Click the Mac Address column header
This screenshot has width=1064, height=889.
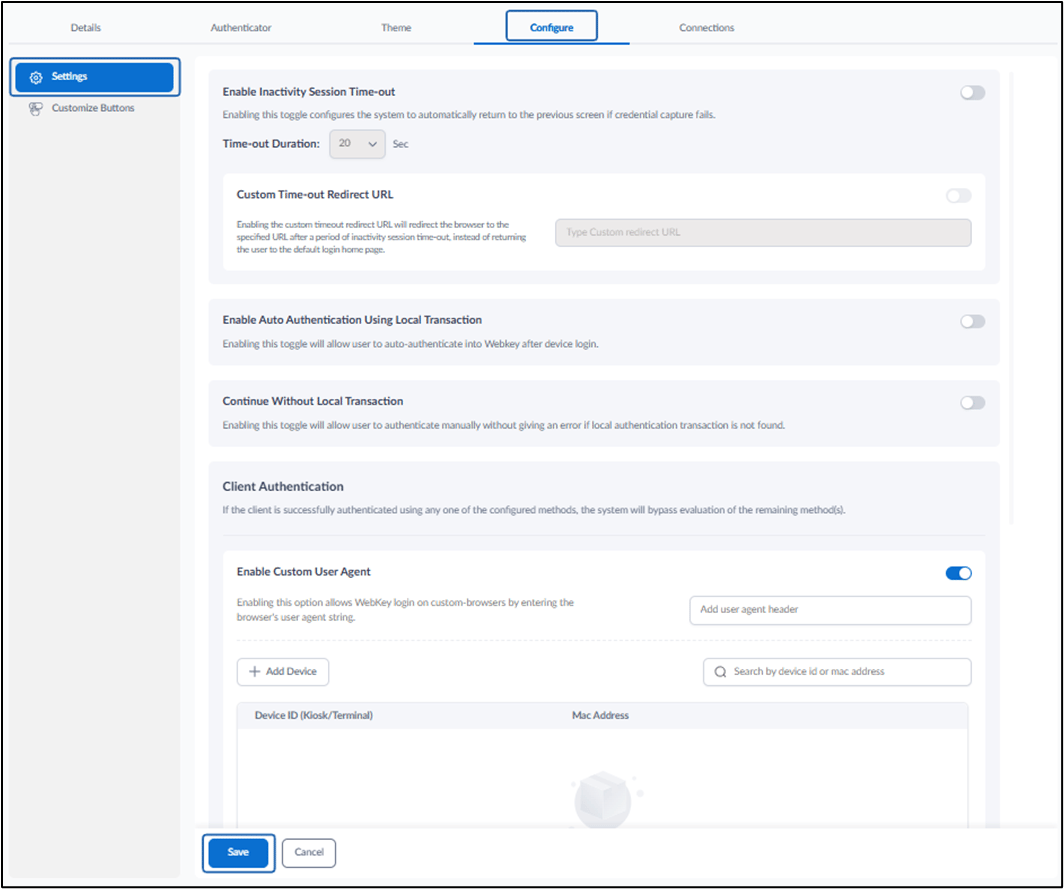pyautogui.click(x=601, y=715)
